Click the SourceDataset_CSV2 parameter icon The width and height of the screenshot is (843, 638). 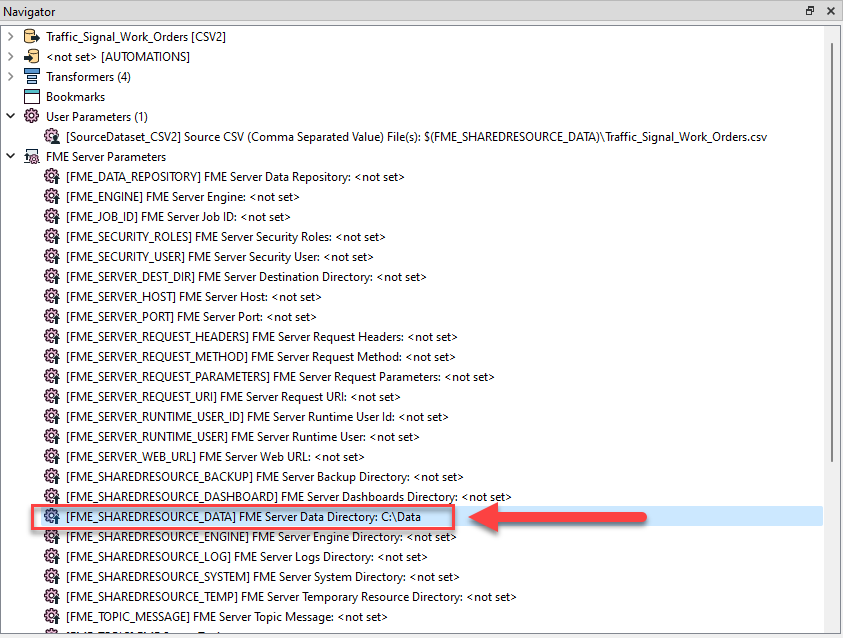[x=52, y=137]
